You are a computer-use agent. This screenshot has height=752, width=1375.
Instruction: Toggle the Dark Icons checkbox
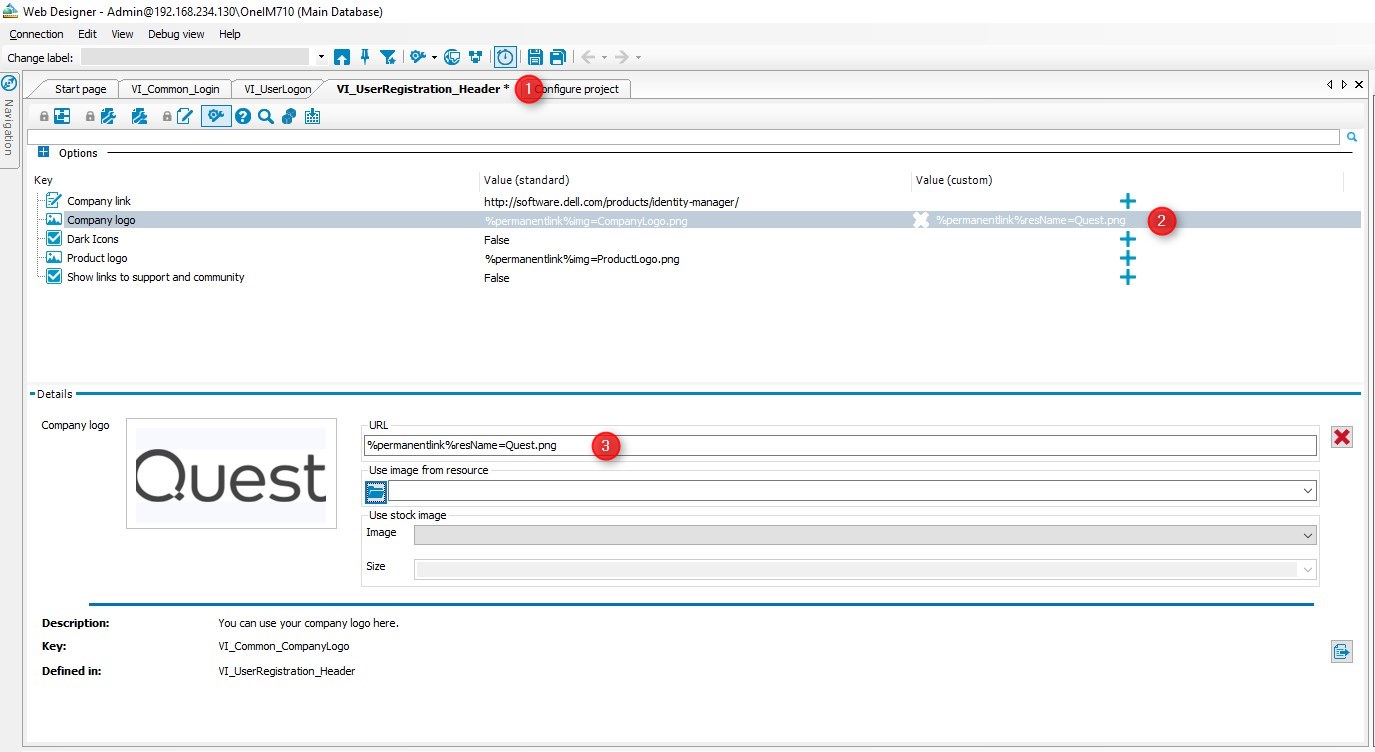(x=54, y=239)
